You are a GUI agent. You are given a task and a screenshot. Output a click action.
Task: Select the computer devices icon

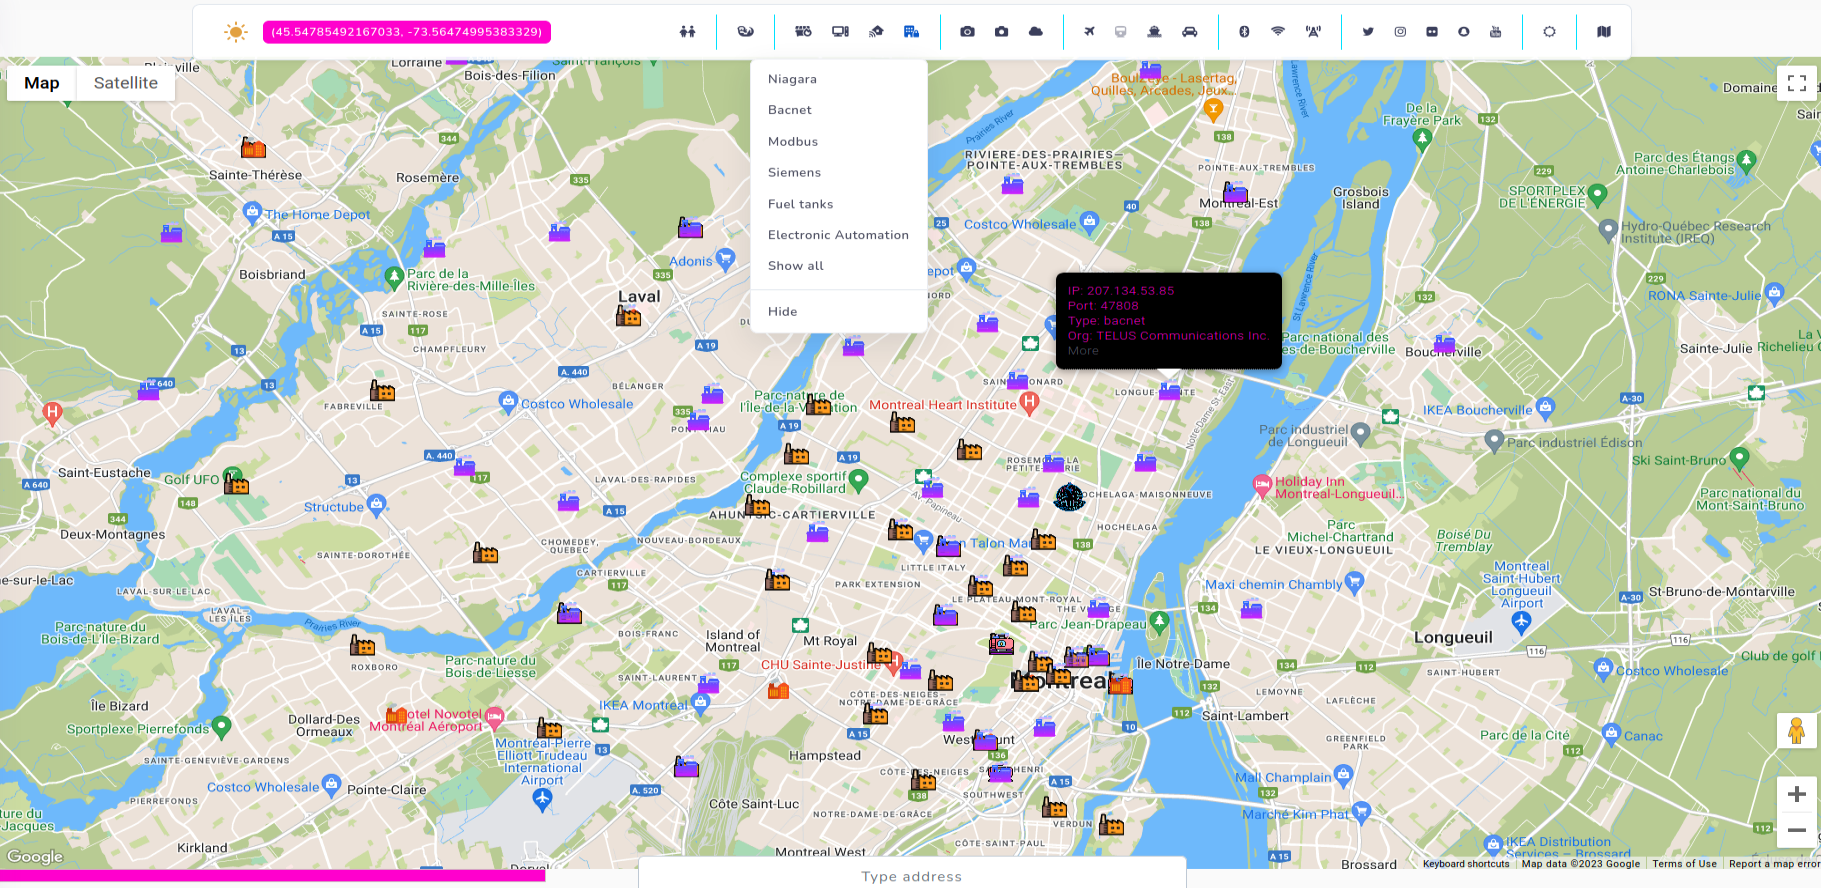tap(840, 32)
